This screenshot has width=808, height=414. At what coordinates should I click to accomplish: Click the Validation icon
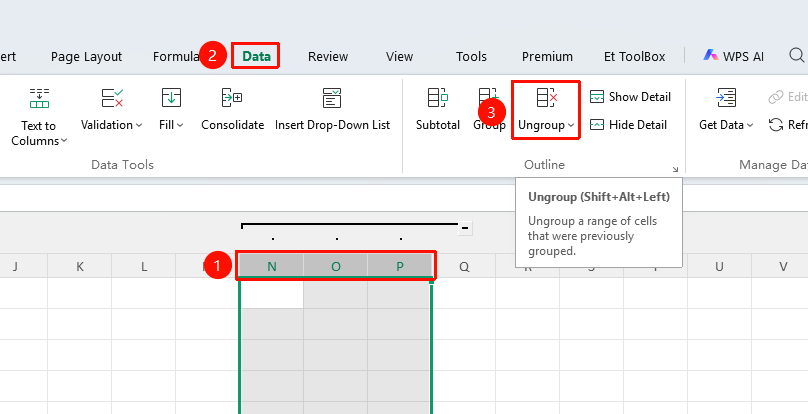coord(112,97)
